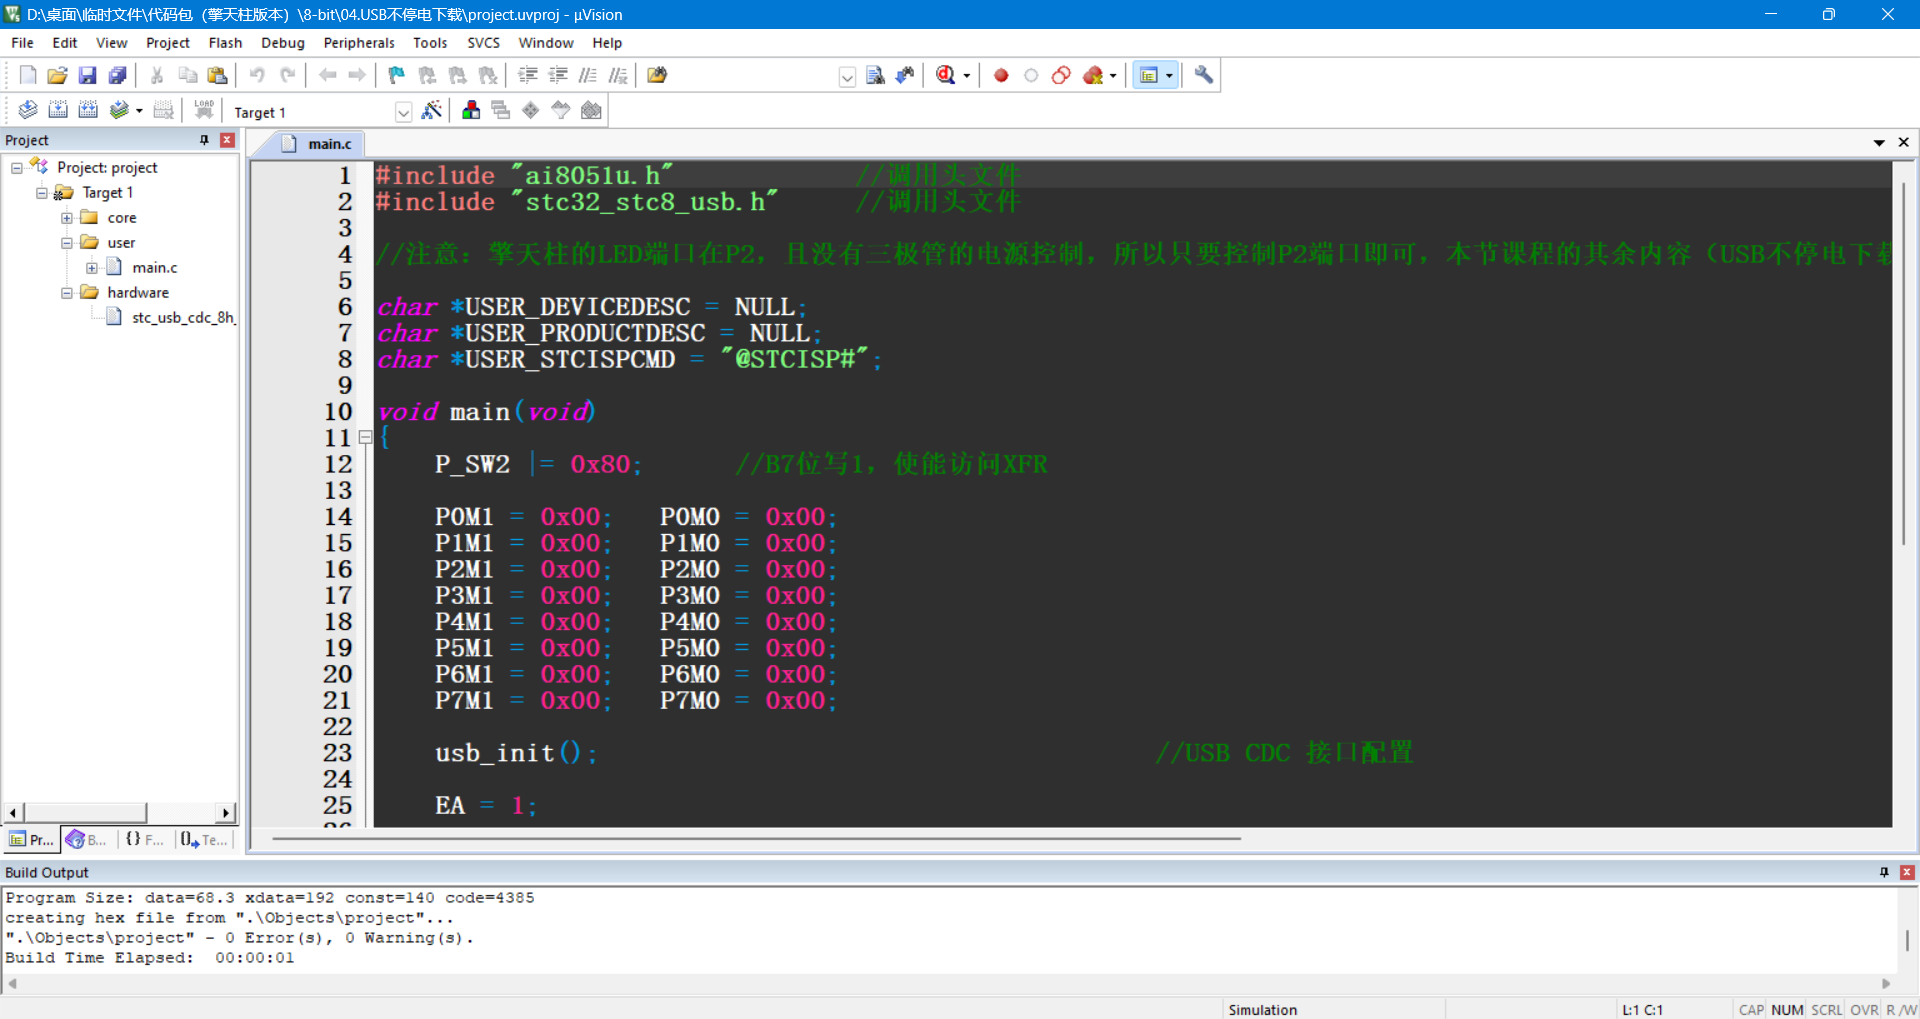
Task: Collapse the main function code fold
Action: 366,437
